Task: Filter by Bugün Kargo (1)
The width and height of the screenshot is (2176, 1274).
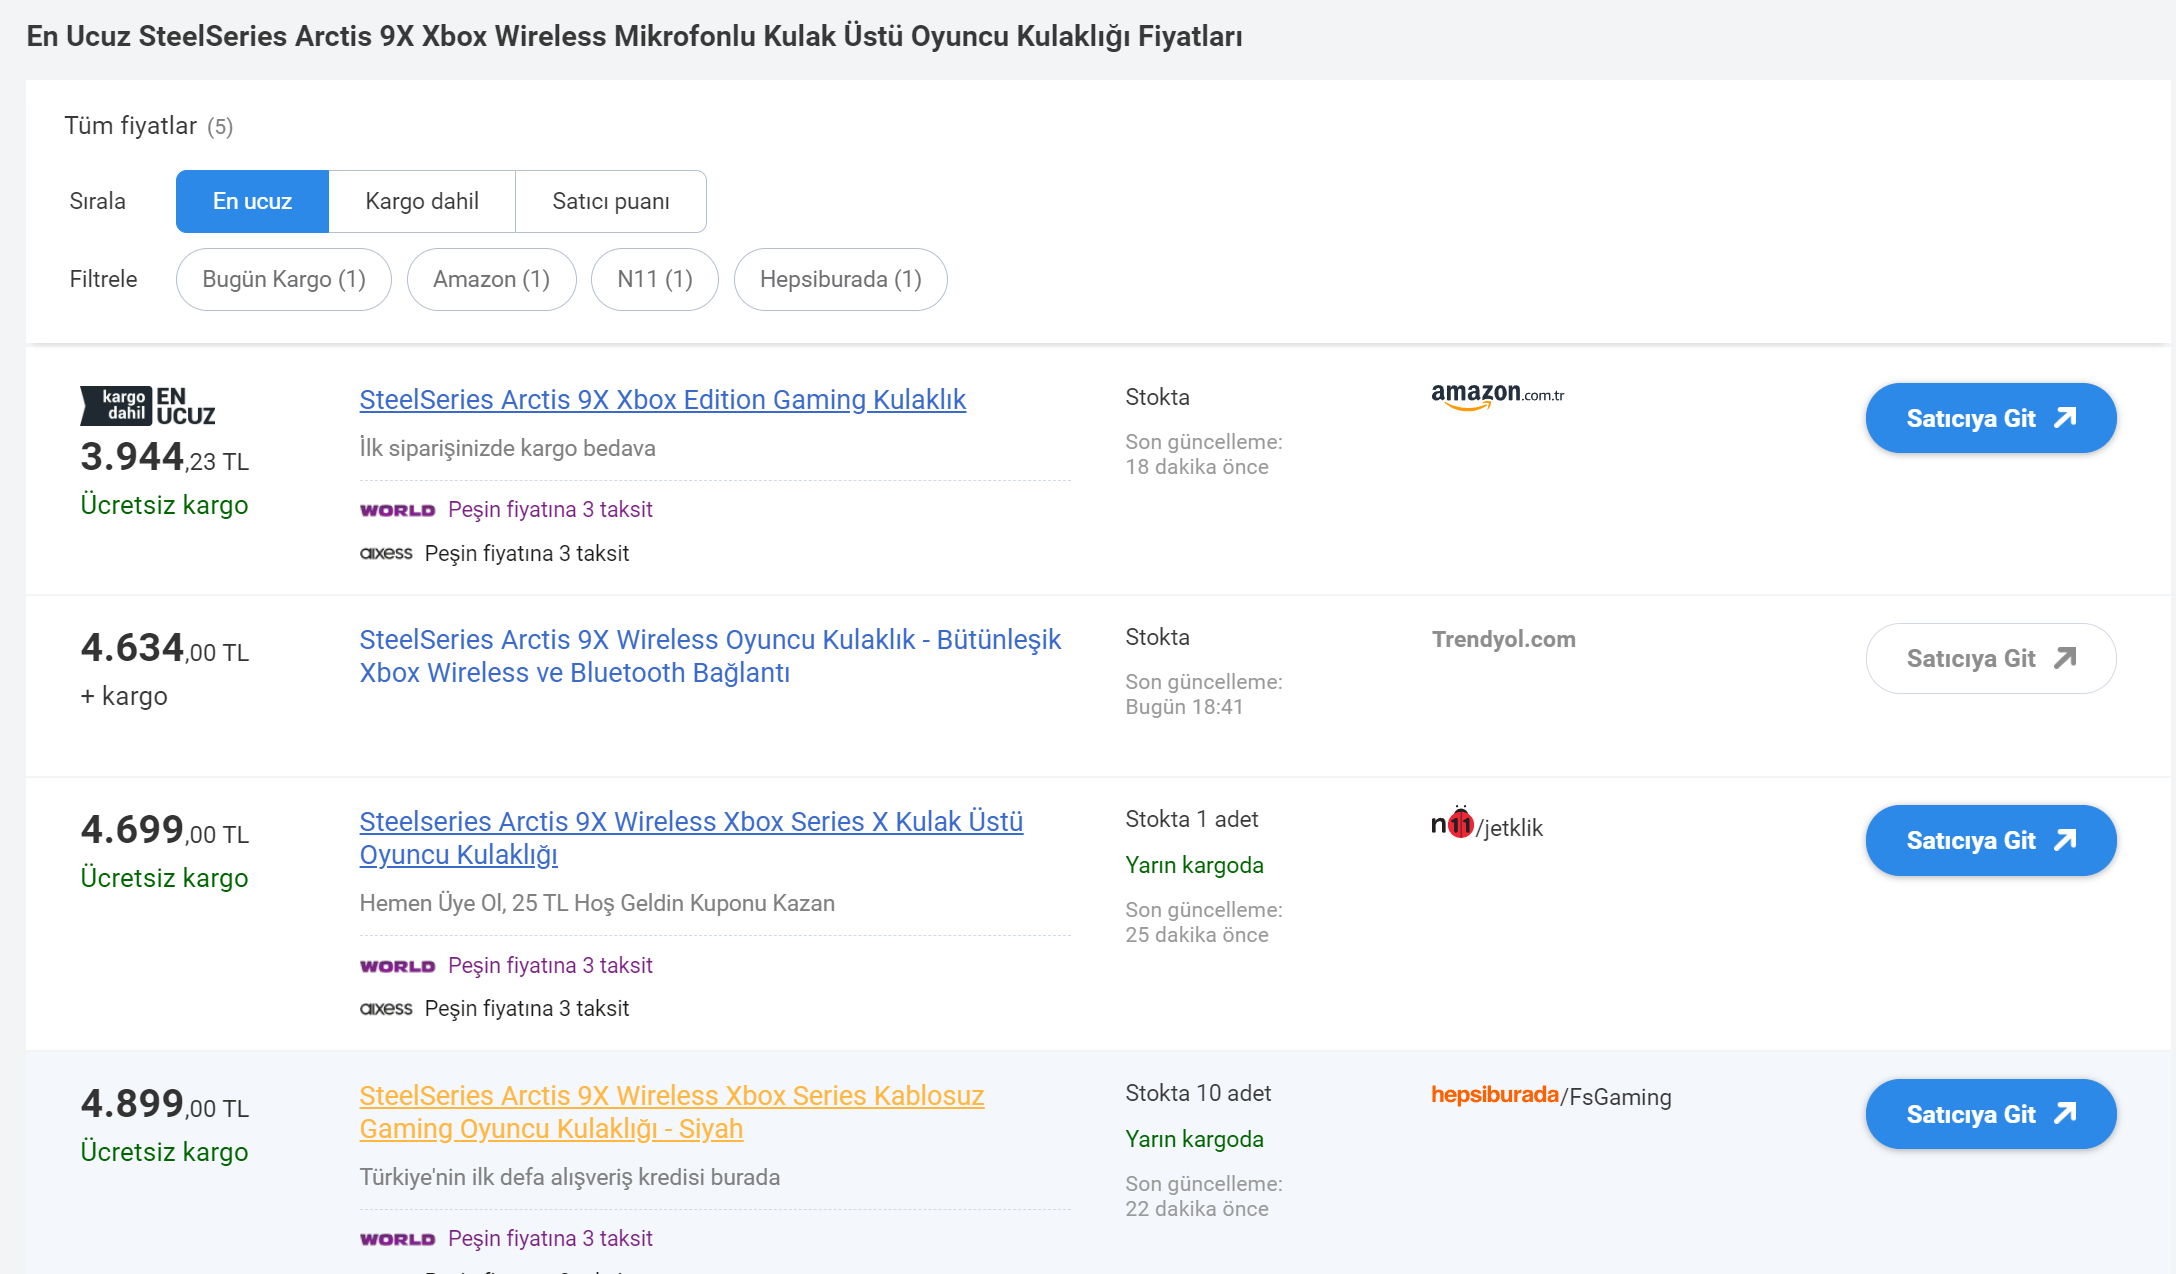Action: (284, 279)
